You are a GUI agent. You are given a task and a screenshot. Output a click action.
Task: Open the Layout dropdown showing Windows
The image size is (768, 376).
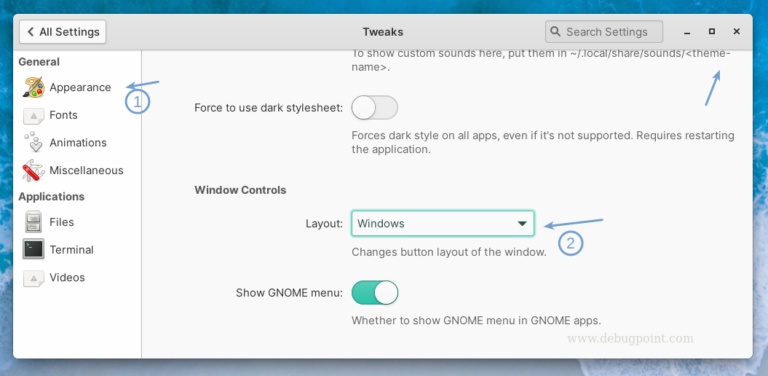pyautogui.click(x=443, y=224)
